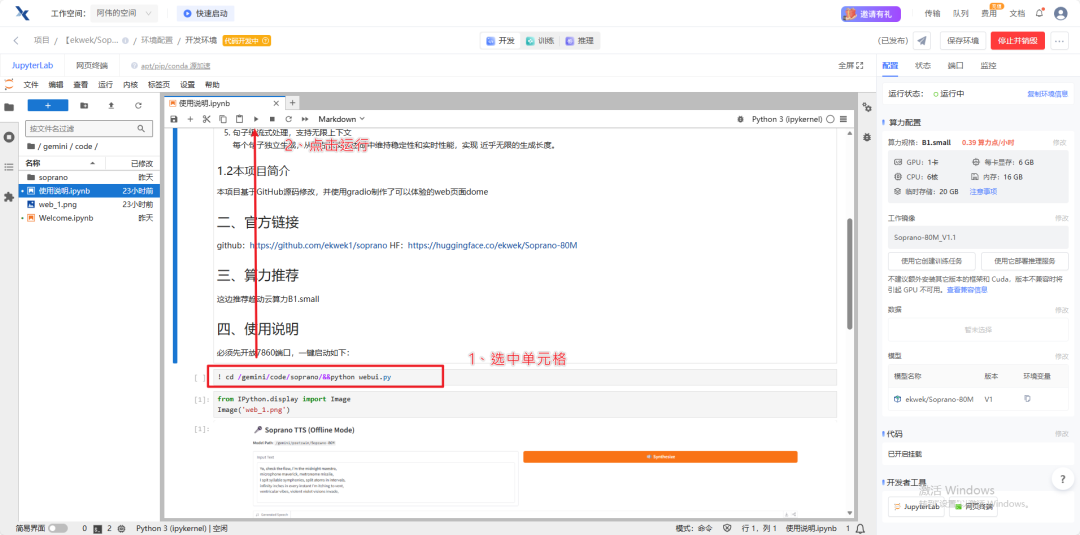Open a new launcher with the blue plus button
This screenshot has width=1080, height=535.
[48, 105]
